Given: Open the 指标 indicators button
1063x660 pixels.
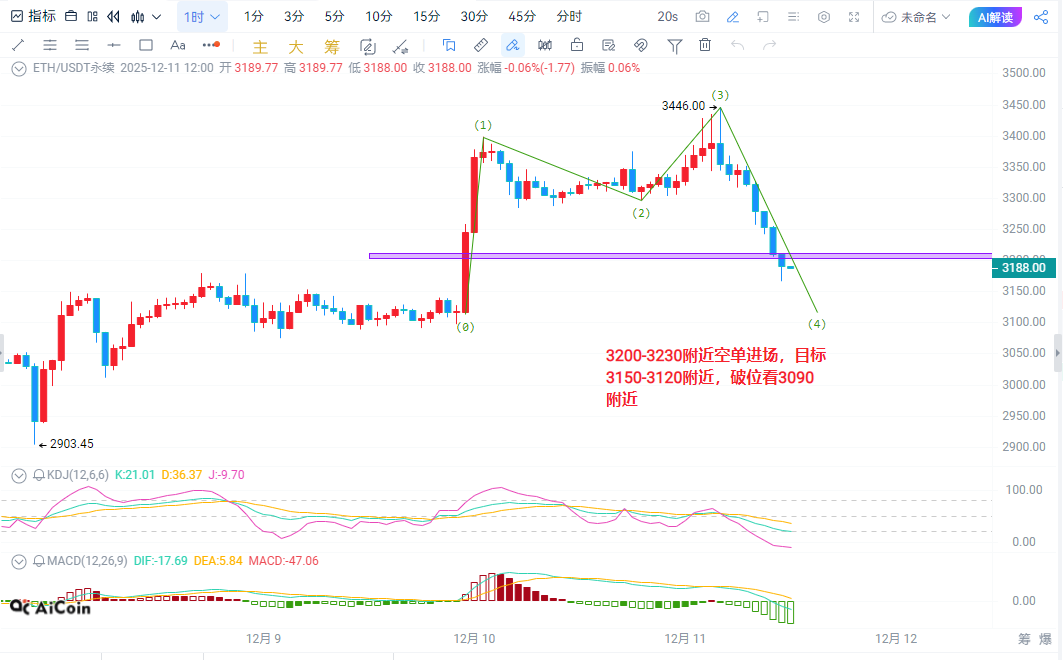Looking at the screenshot, I should 33,17.
